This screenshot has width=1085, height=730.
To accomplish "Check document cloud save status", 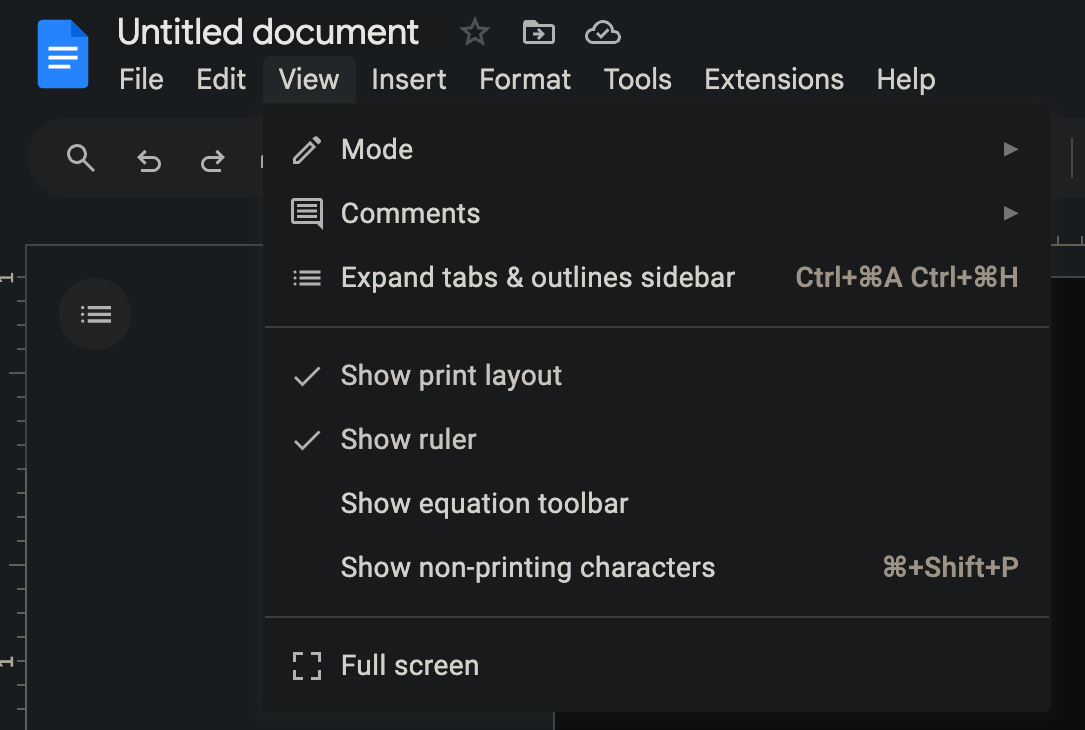I will point(602,31).
